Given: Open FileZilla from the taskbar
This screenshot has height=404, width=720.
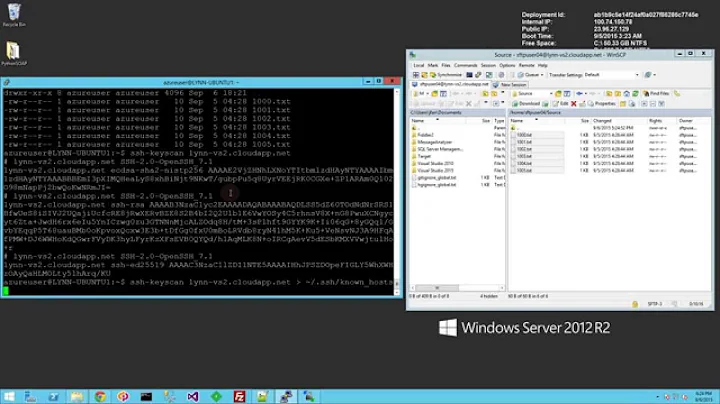Looking at the screenshot, I should (x=239, y=395).
